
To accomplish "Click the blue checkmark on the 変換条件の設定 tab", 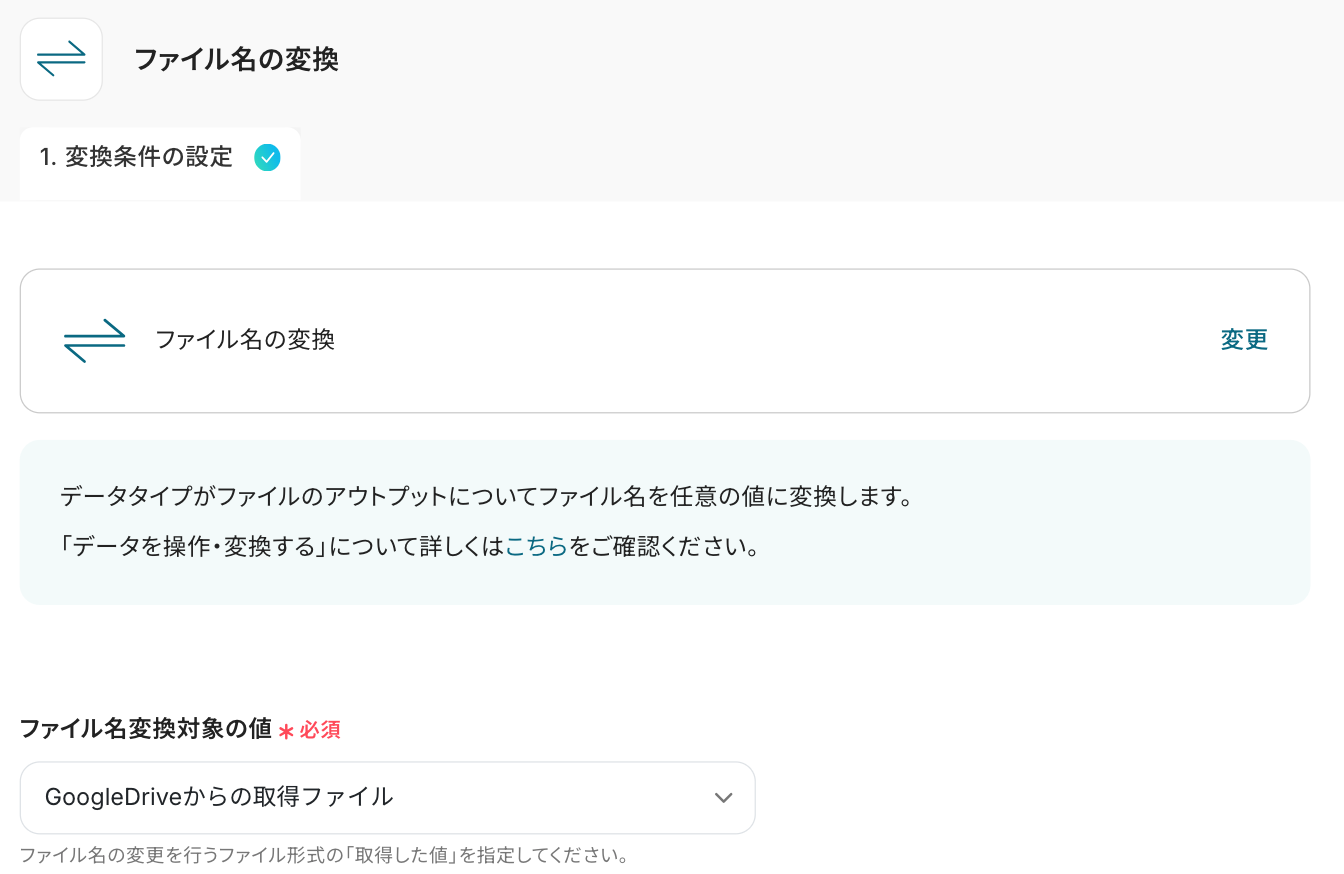I will [267, 157].
